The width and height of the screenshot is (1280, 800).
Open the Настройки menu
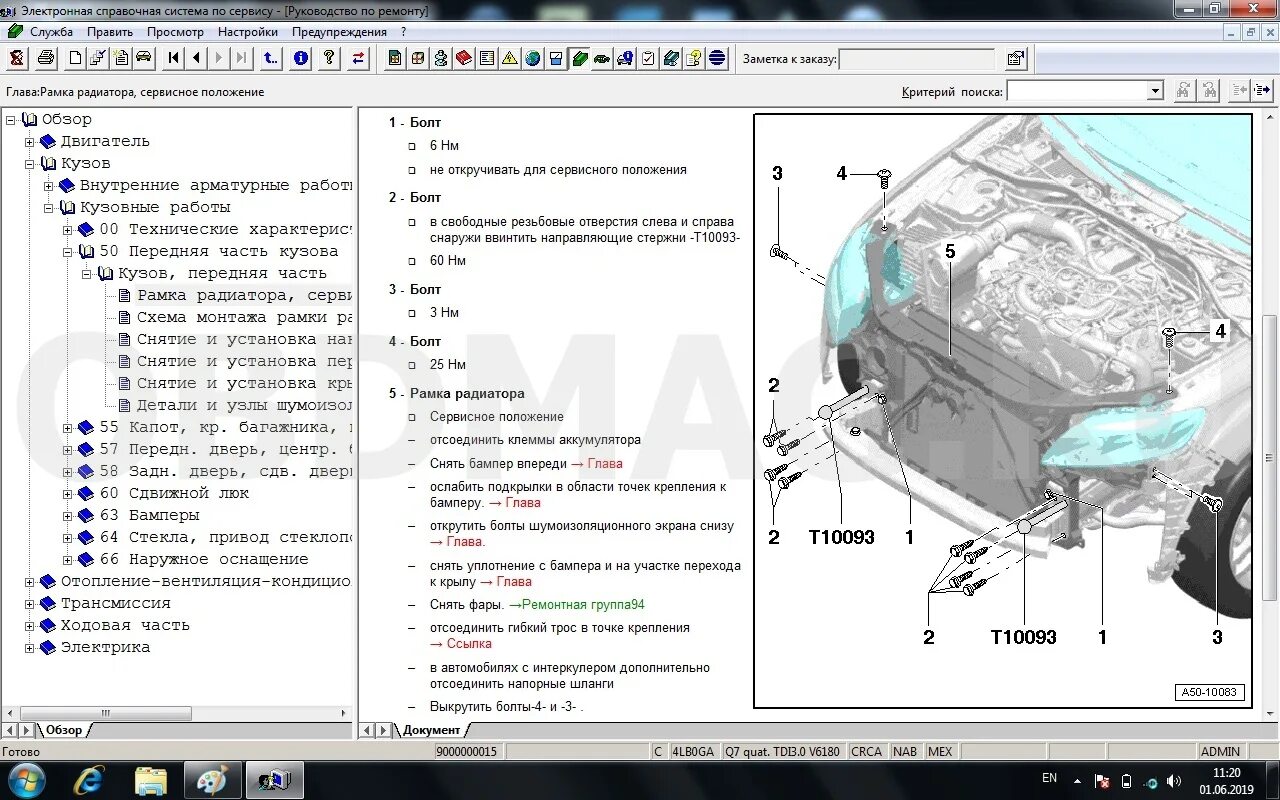pos(248,32)
